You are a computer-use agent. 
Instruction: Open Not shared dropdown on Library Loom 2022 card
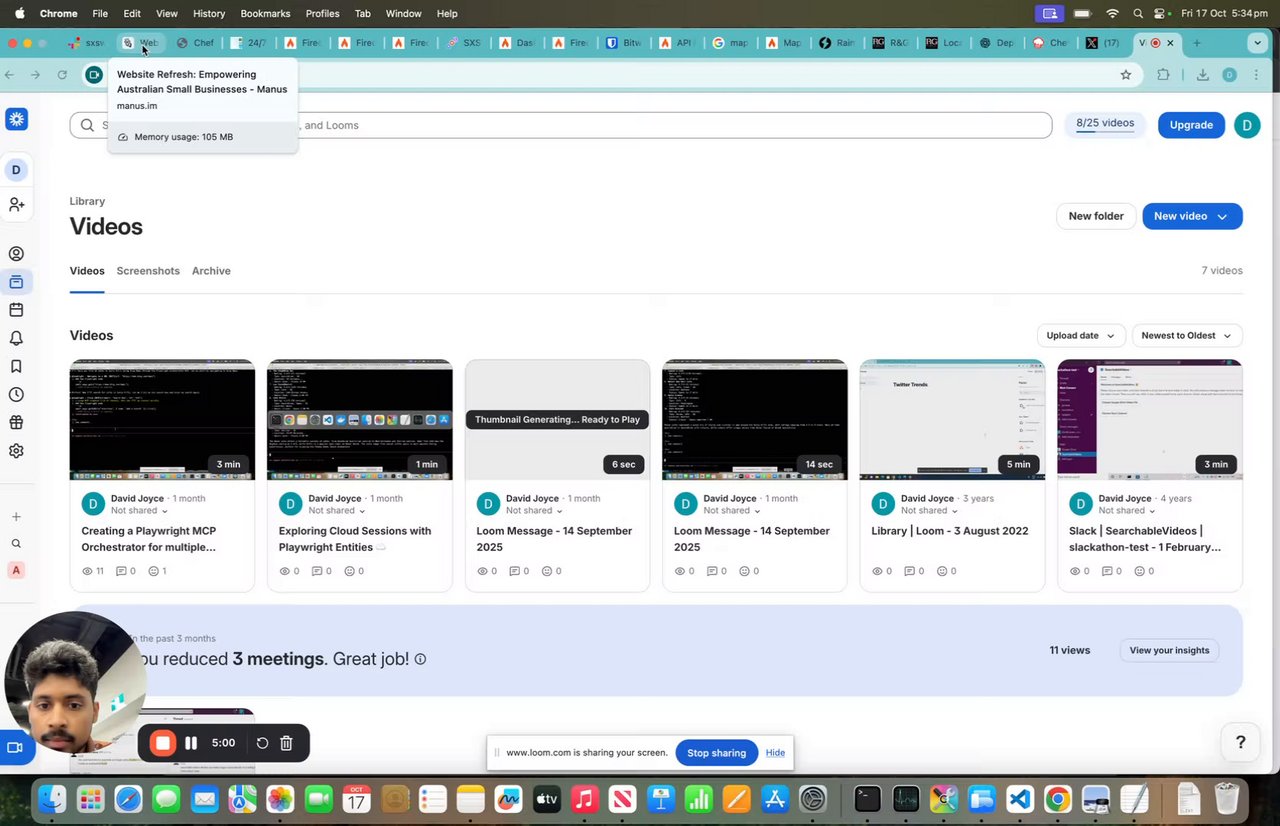point(929,510)
